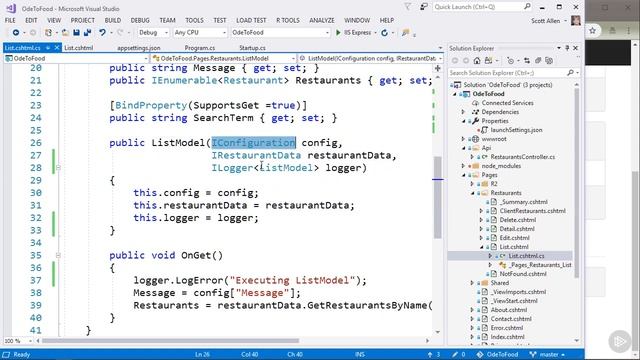Screen dimensions: 640x360
Task: Click Collapse All icon in Solution Explorer
Action: pyautogui.click(x=538, y=61)
